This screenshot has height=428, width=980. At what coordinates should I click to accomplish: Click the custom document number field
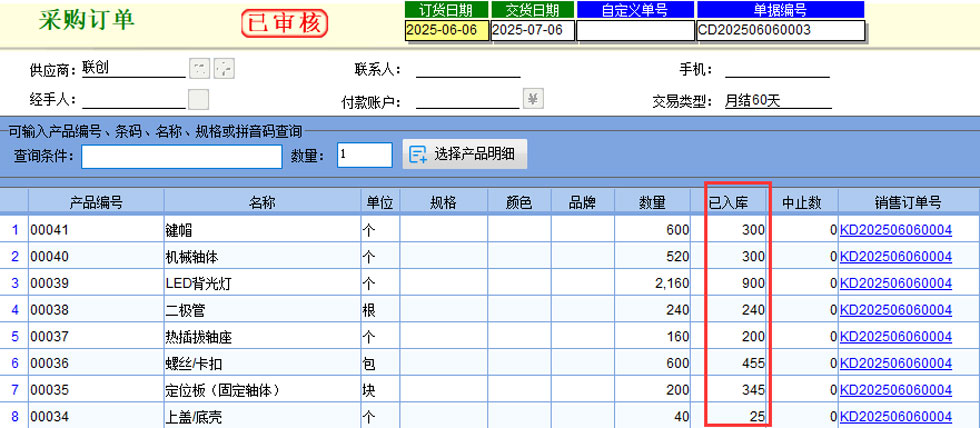[x=634, y=30]
